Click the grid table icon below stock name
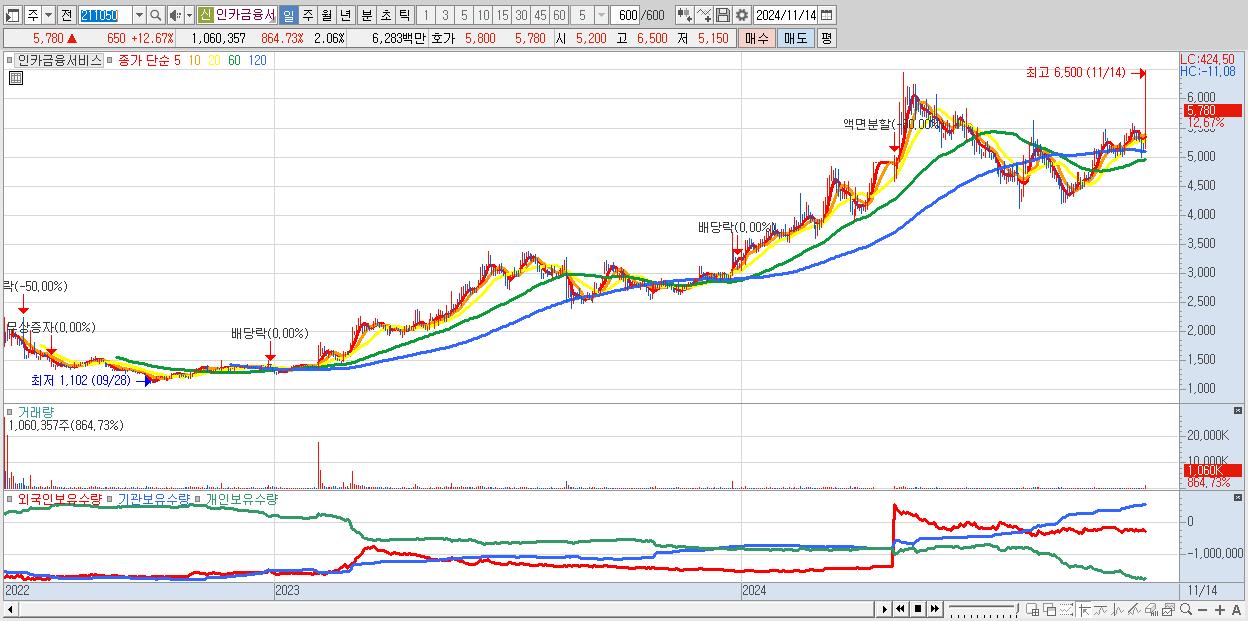 pyautogui.click(x=15, y=78)
